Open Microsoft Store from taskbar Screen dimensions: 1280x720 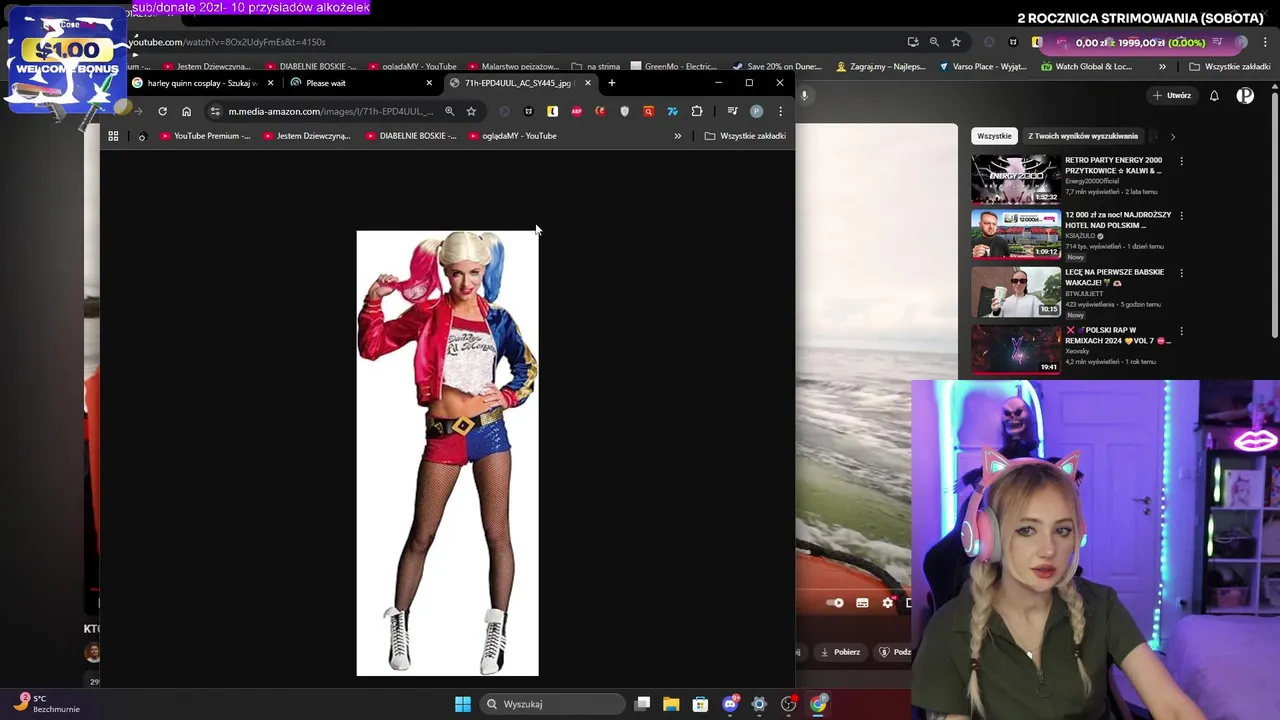click(x=700, y=704)
